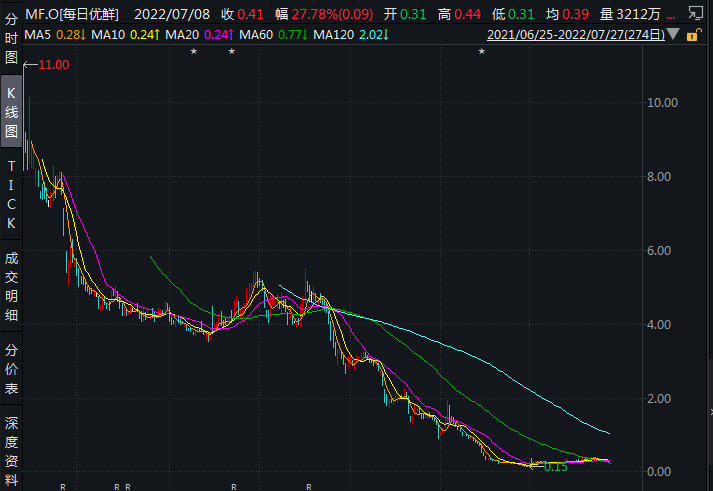Screen dimensions: 713x491
Task: Switch to the 分价表 tab
Action: [x=11, y=369]
